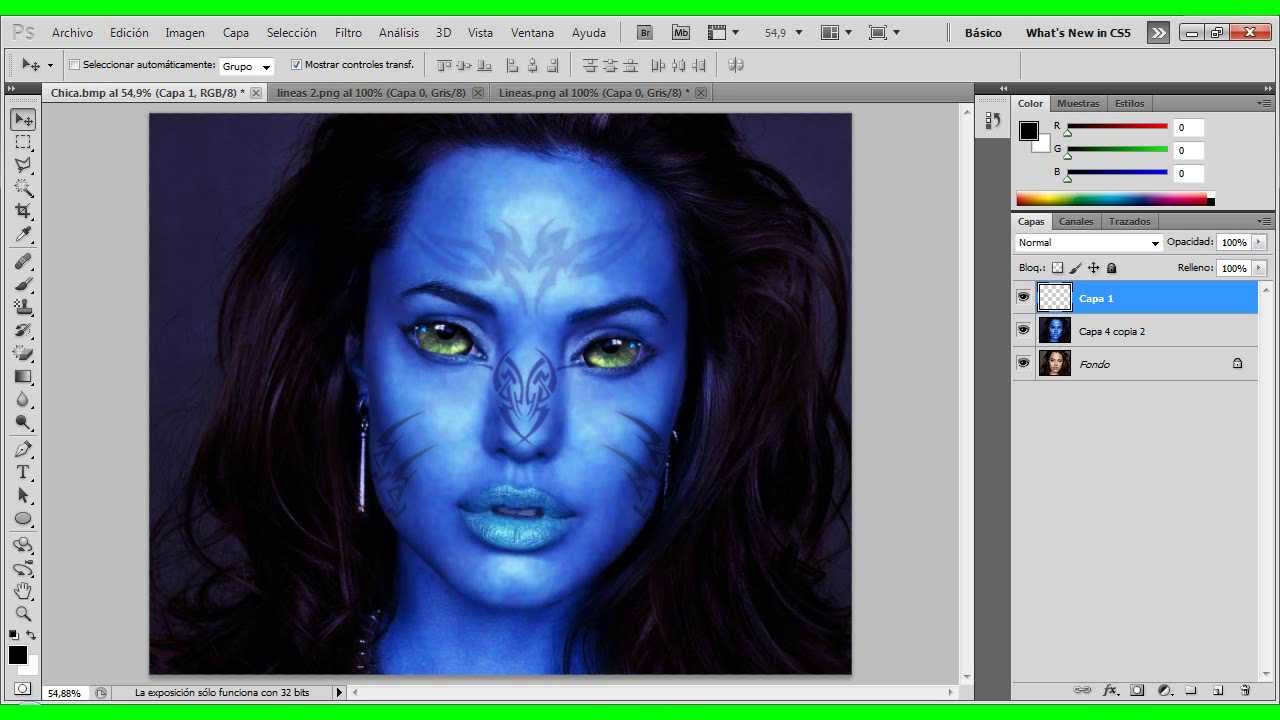Screen dimensions: 1280x720
Task: Select the Dodge tool
Action: pos(23,423)
